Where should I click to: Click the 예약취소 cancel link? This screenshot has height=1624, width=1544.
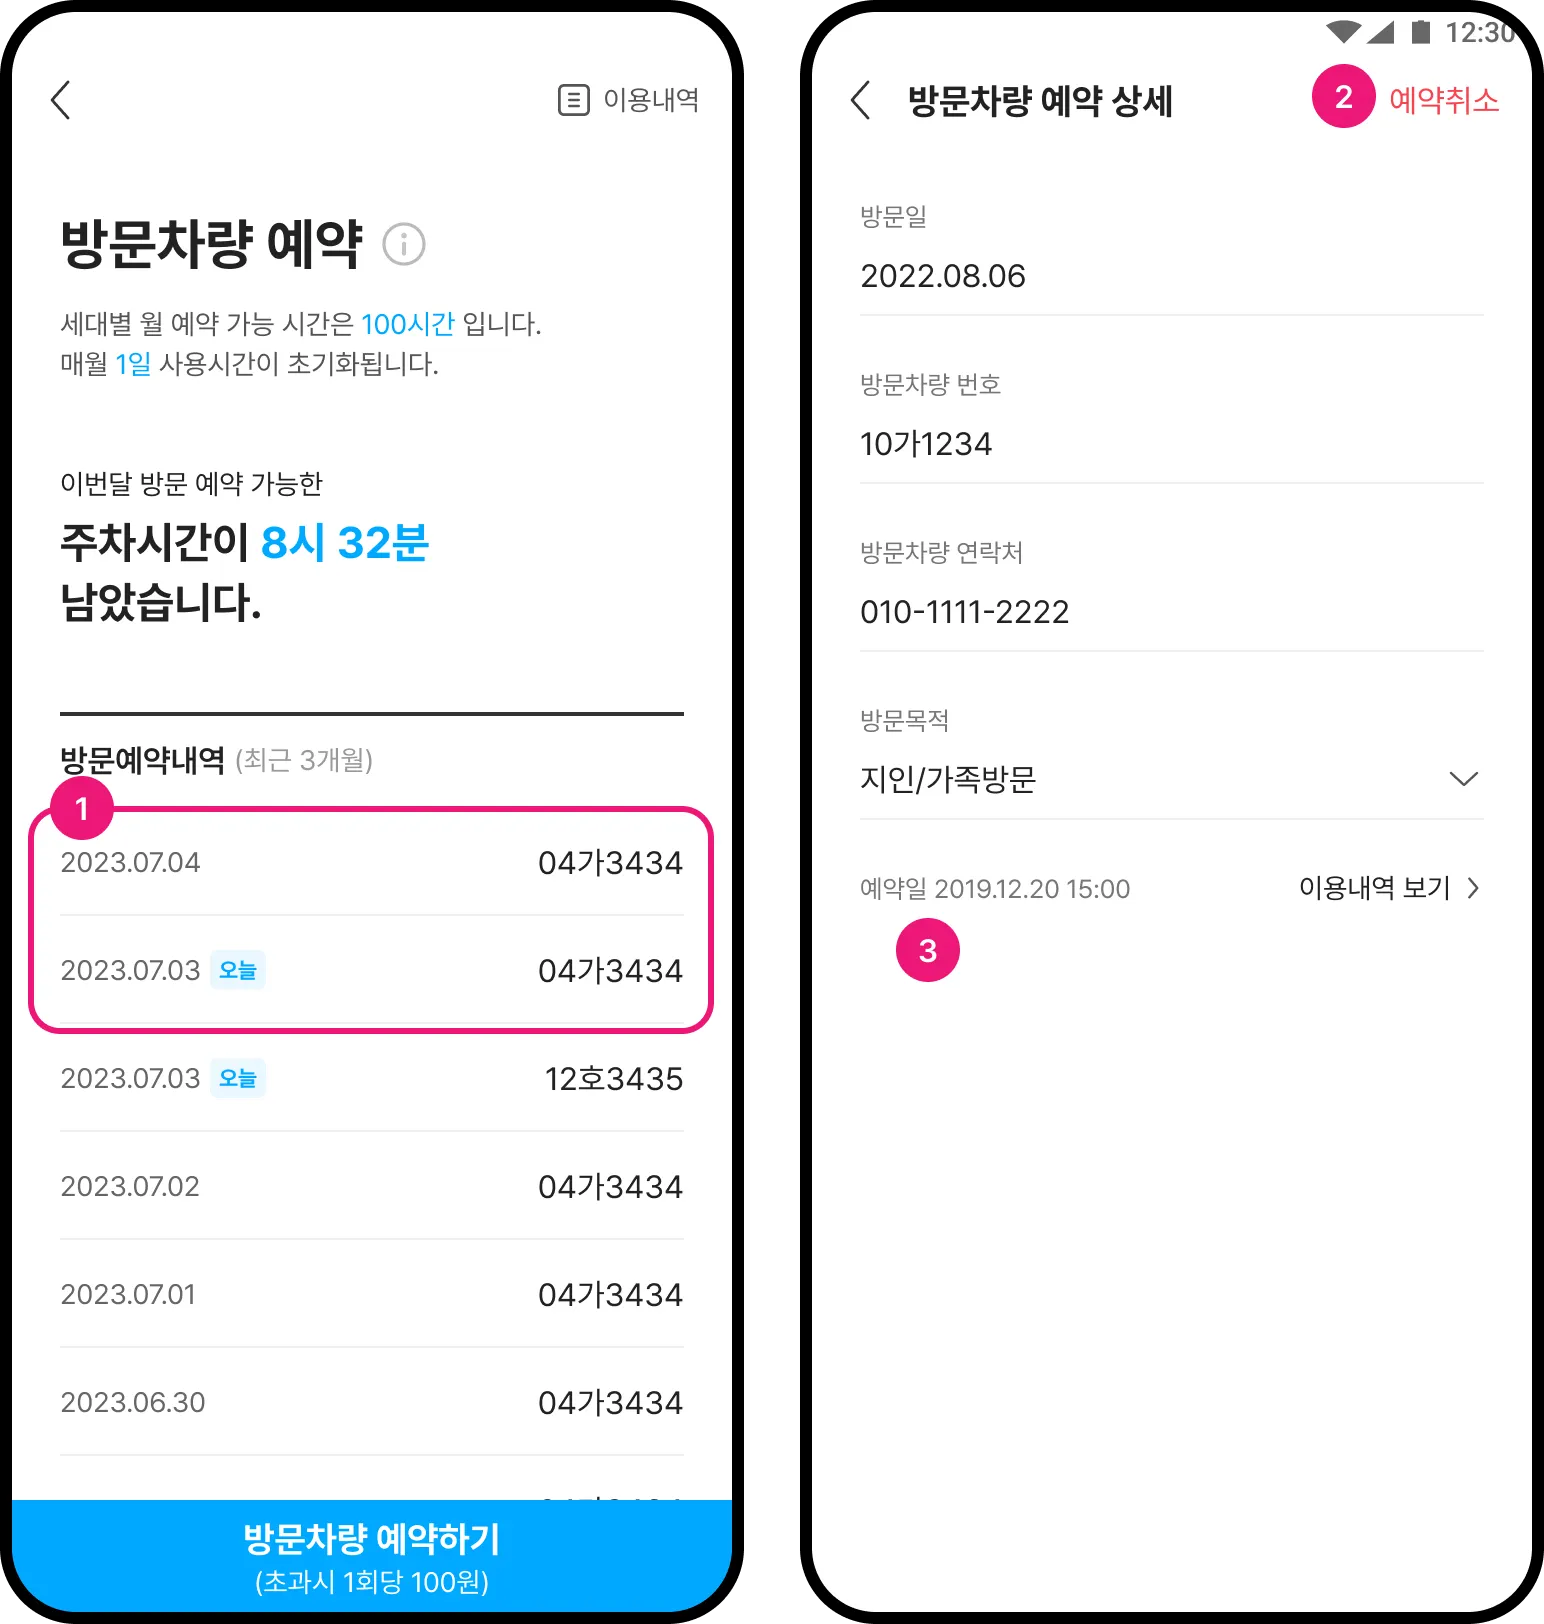[x=1444, y=100]
